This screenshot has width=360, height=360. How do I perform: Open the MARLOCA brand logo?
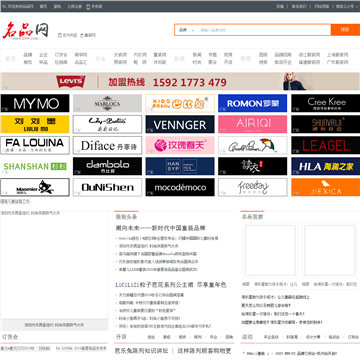(107, 103)
